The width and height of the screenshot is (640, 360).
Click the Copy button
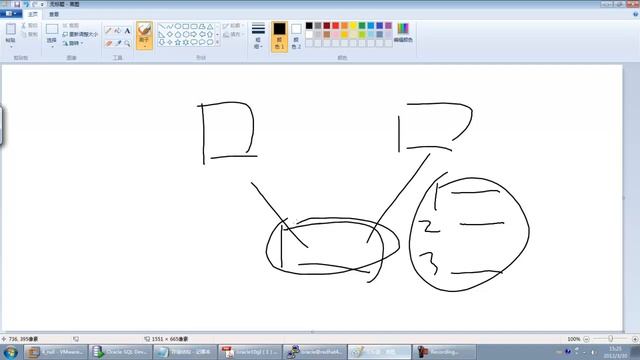[30, 34]
